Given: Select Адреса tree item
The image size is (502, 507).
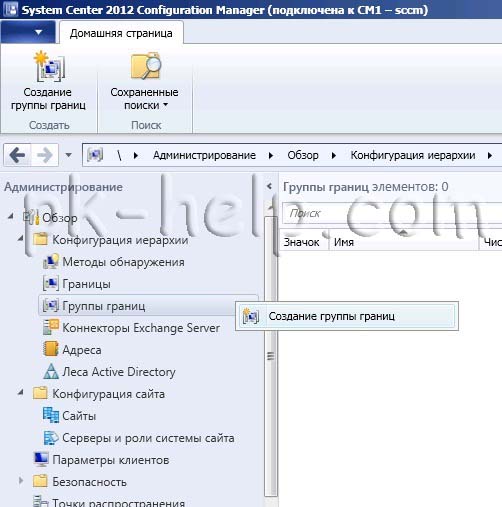Looking at the screenshot, I should pos(82,350).
